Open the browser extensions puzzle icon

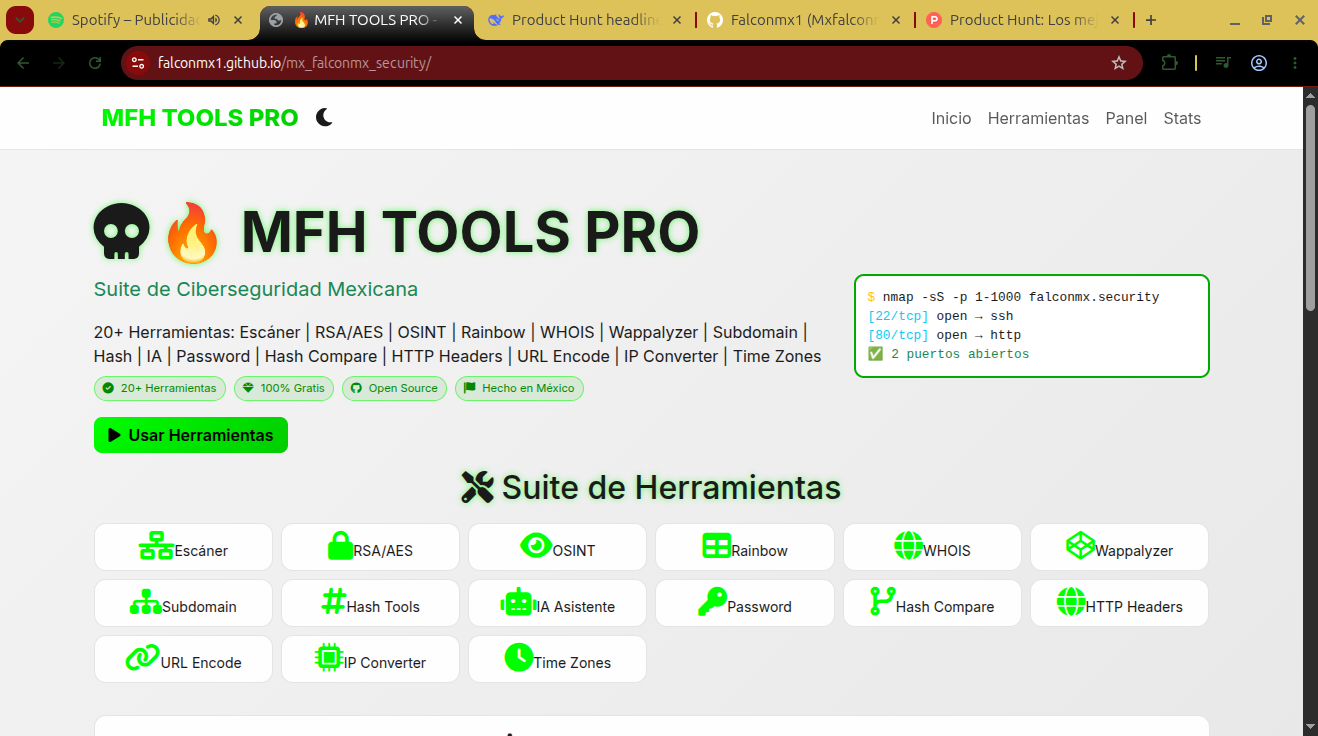(1169, 63)
